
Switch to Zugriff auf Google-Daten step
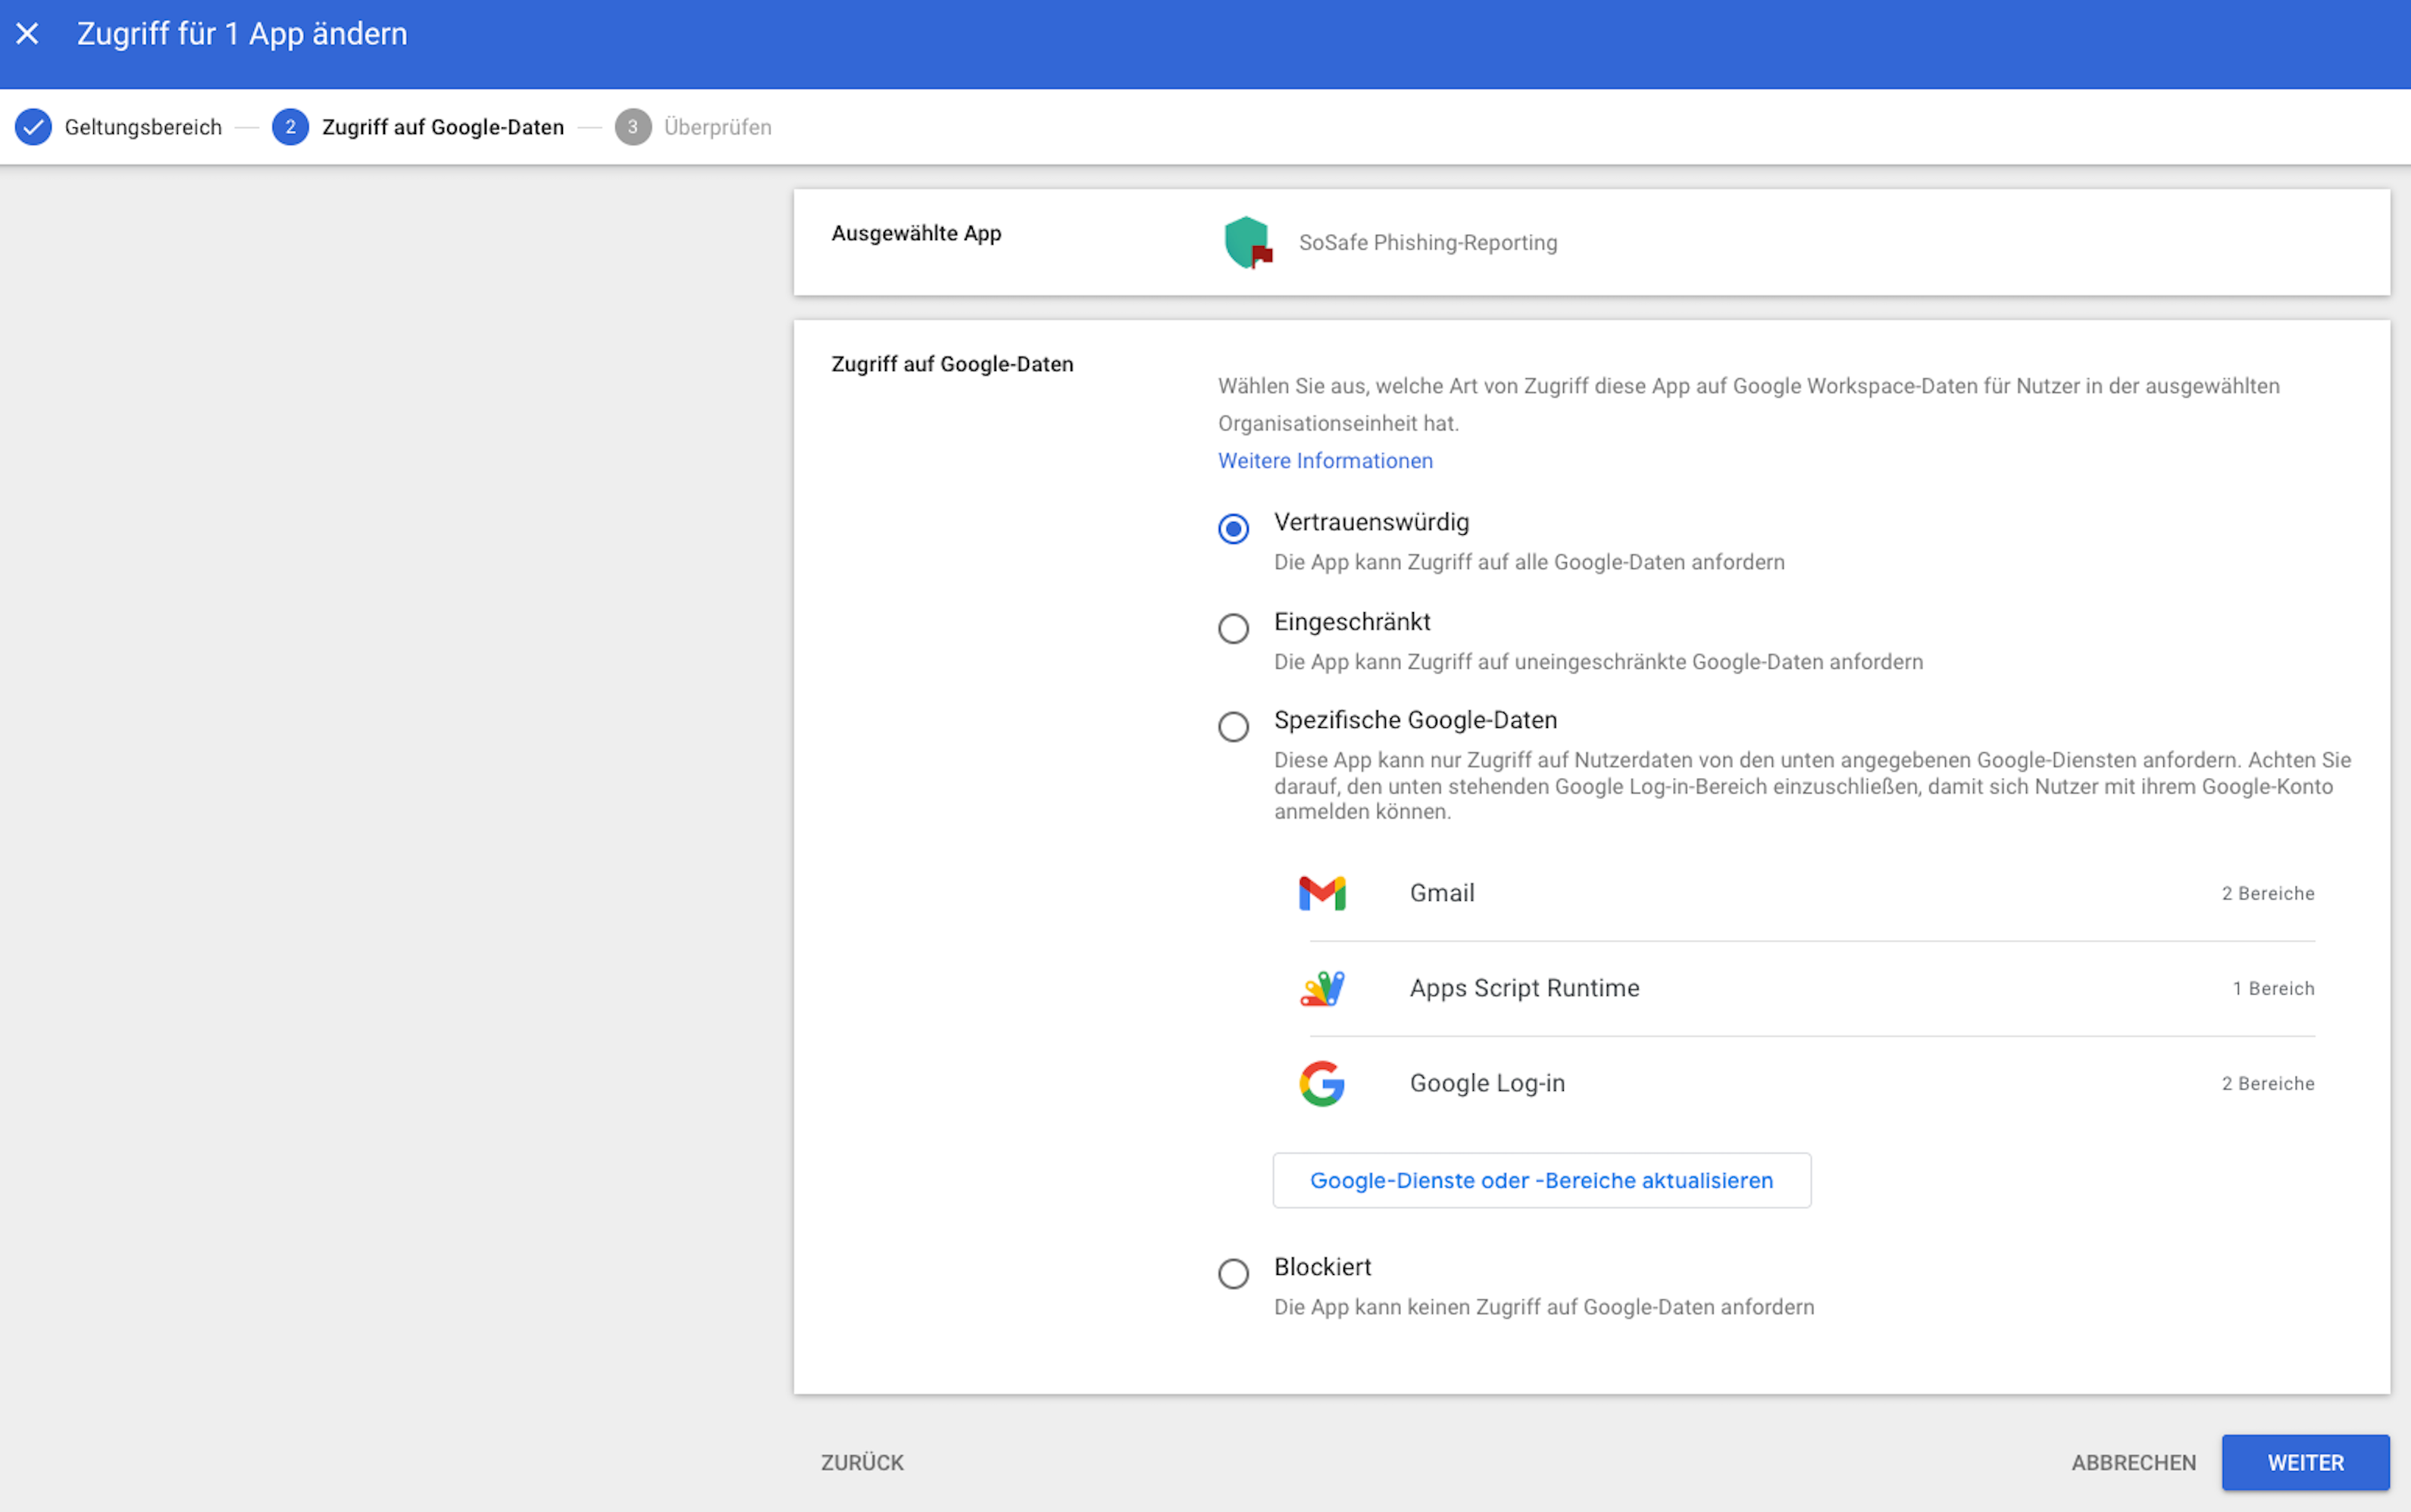point(442,127)
